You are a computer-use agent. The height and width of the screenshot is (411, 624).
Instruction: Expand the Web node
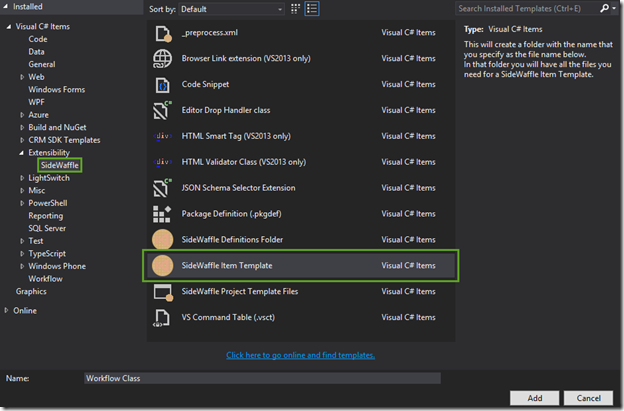pyautogui.click(x=22, y=77)
